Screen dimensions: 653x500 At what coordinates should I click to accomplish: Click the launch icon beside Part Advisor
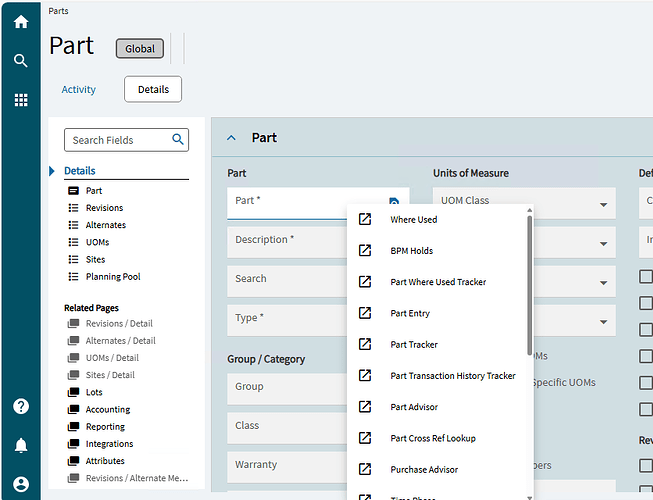pyautogui.click(x=365, y=406)
